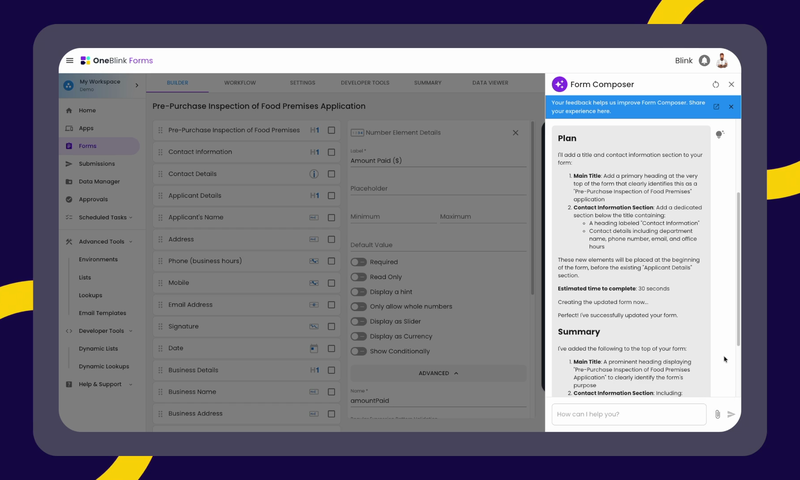The width and height of the screenshot is (800, 480).
Task: Click the Form Composer sparkle icon
Action: pos(559,84)
